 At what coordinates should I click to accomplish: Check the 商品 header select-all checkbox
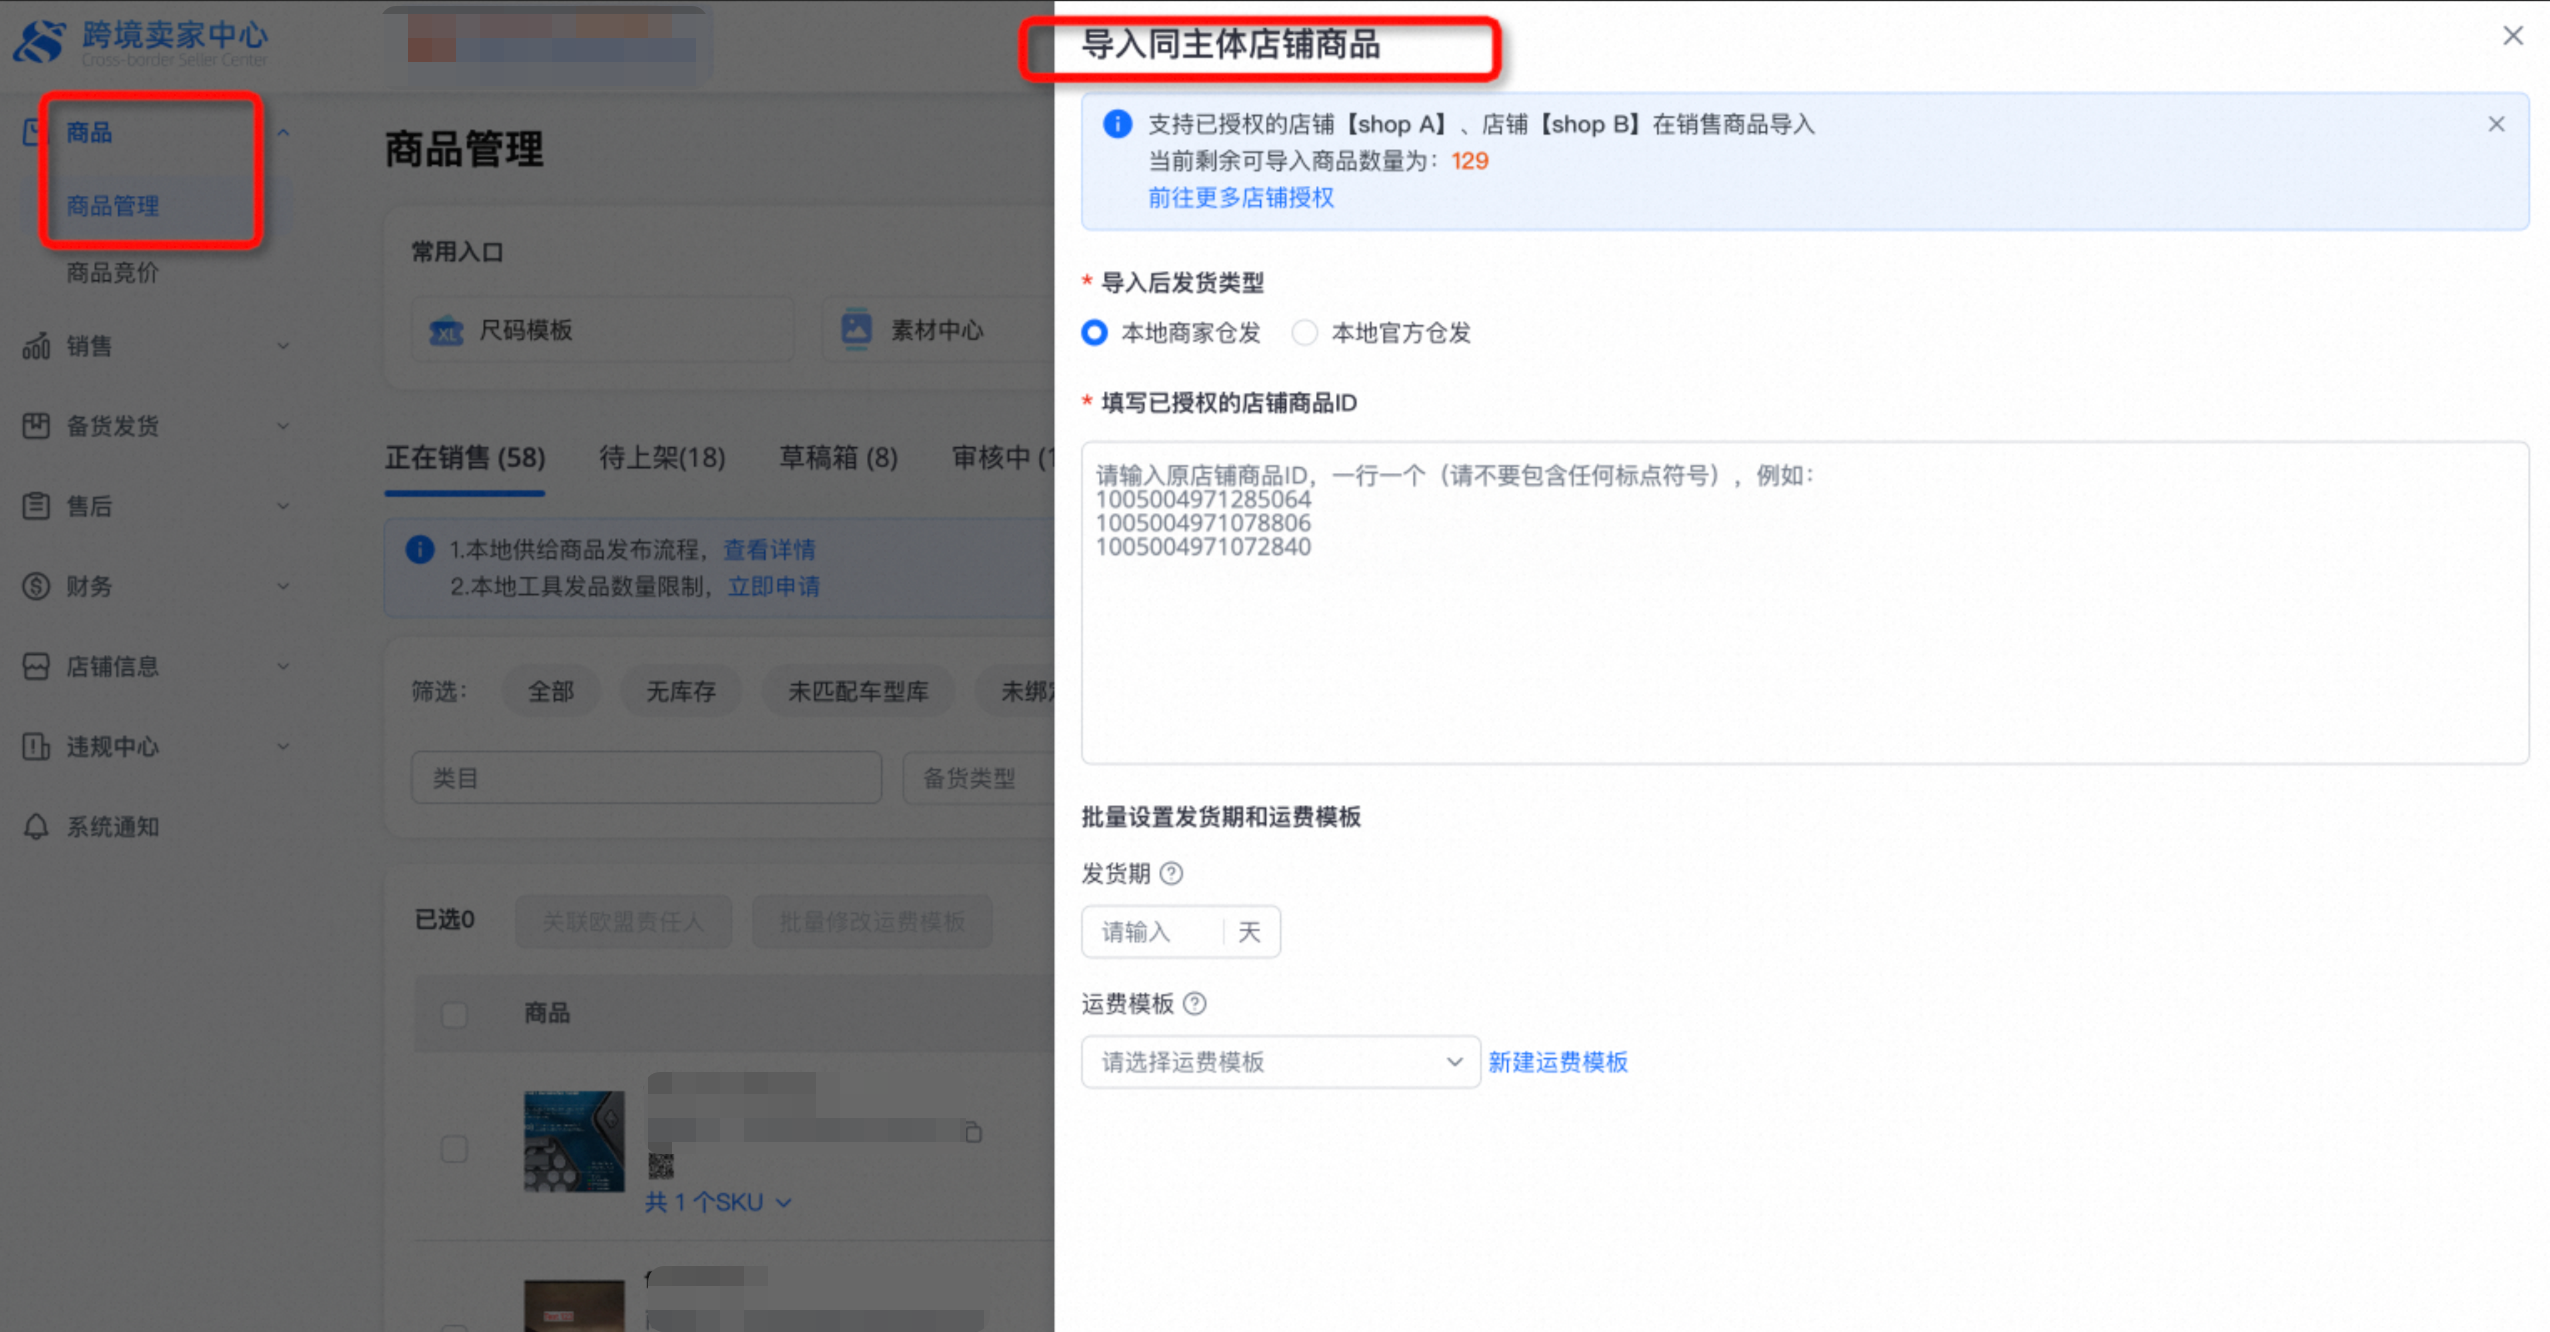coord(455,1014)
